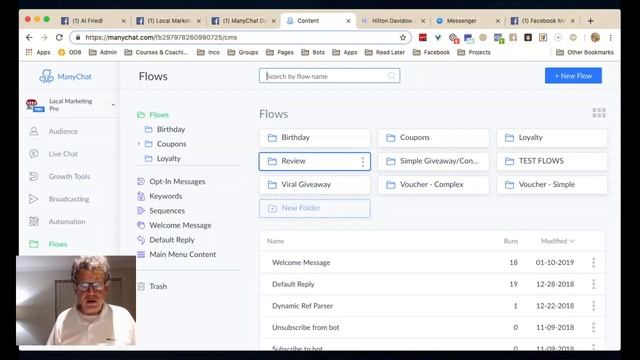The width and height of the screenshot is (640, 360).
Task: Open the Chrome profile avatar
Action: (x=595, y=38)
